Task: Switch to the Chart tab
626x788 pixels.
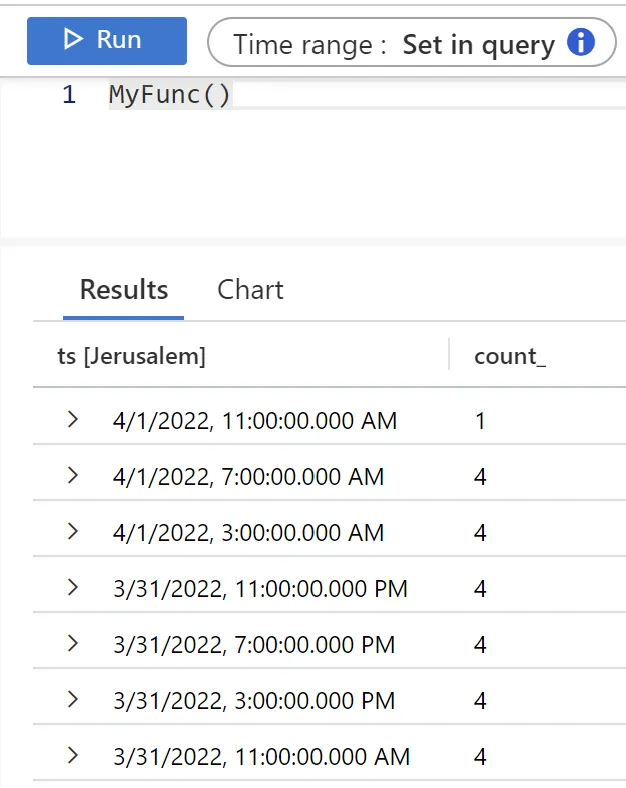Action: point(250,290)
